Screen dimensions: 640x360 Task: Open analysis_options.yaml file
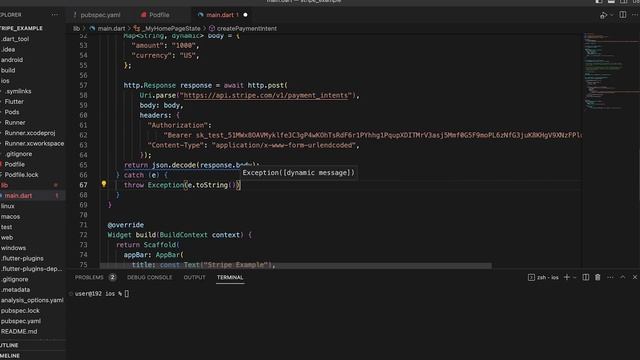click(33, 300)
